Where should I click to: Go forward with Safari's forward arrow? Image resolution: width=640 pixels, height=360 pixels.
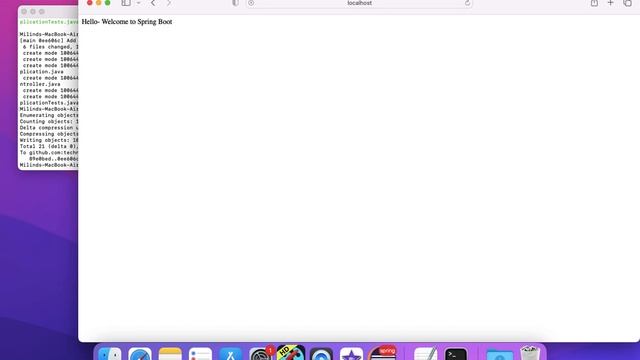[169, 3]
